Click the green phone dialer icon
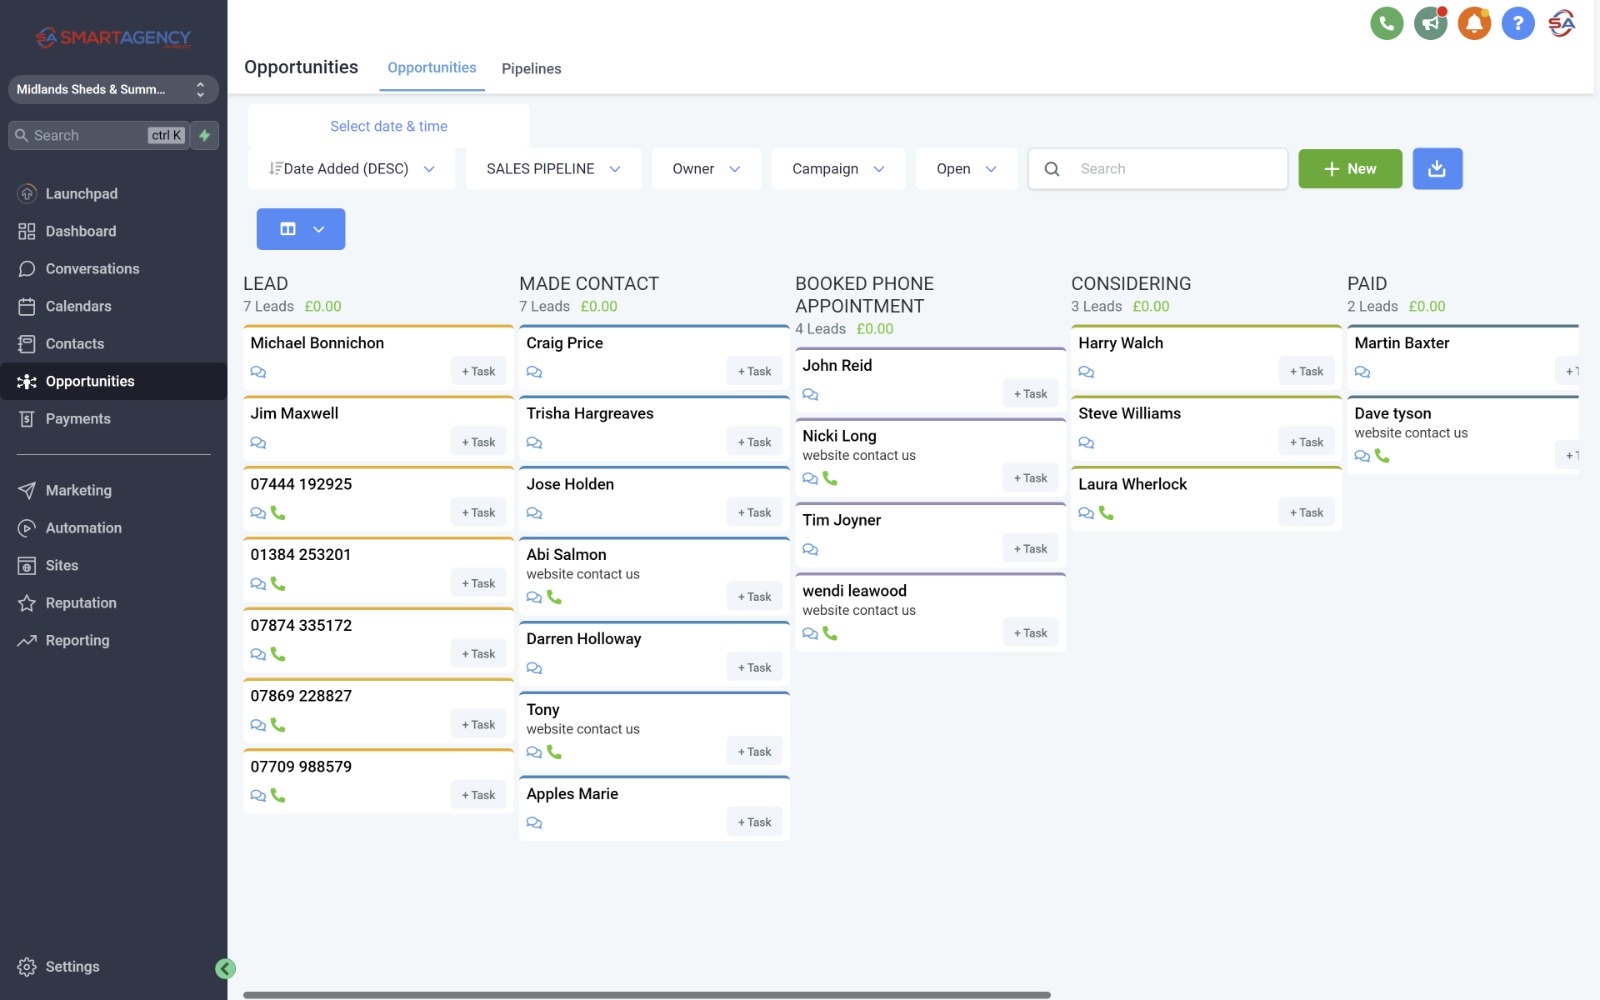The height and width of the screenshot is (1000, 1600). 1386,23
